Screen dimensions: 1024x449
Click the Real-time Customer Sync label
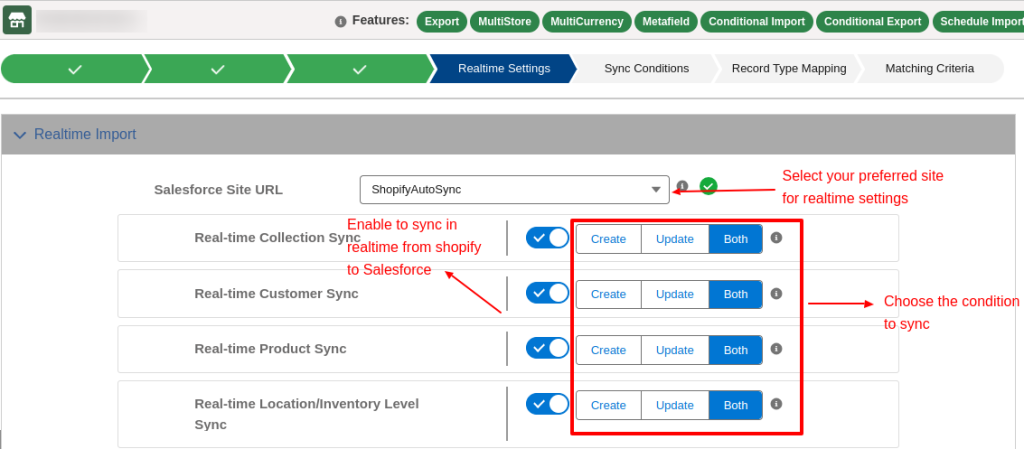tap(276, 294)
